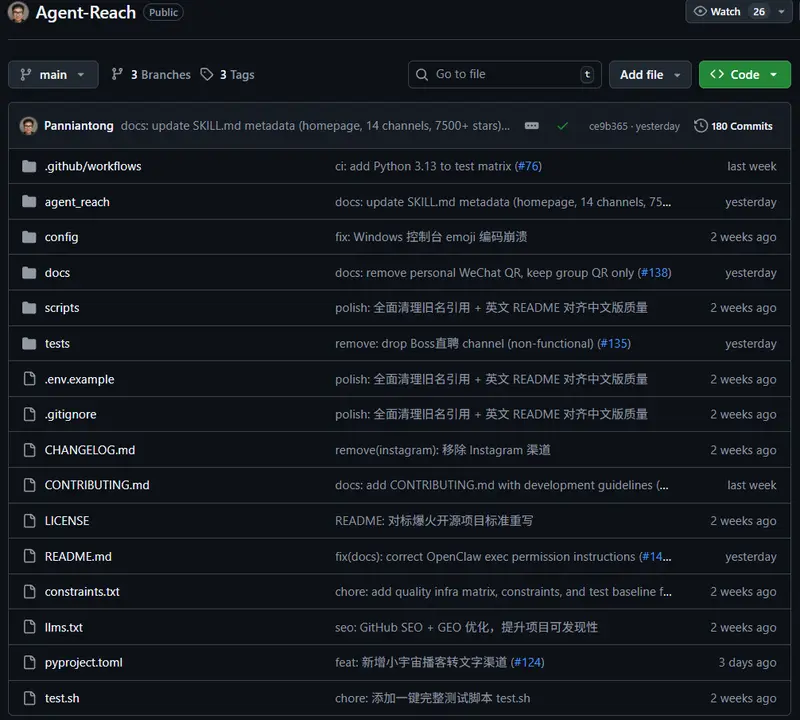The height and width of the screenshot is (720, 800).
Task: Click the folder icon beside agent_reach
Action: click(28, 202)
